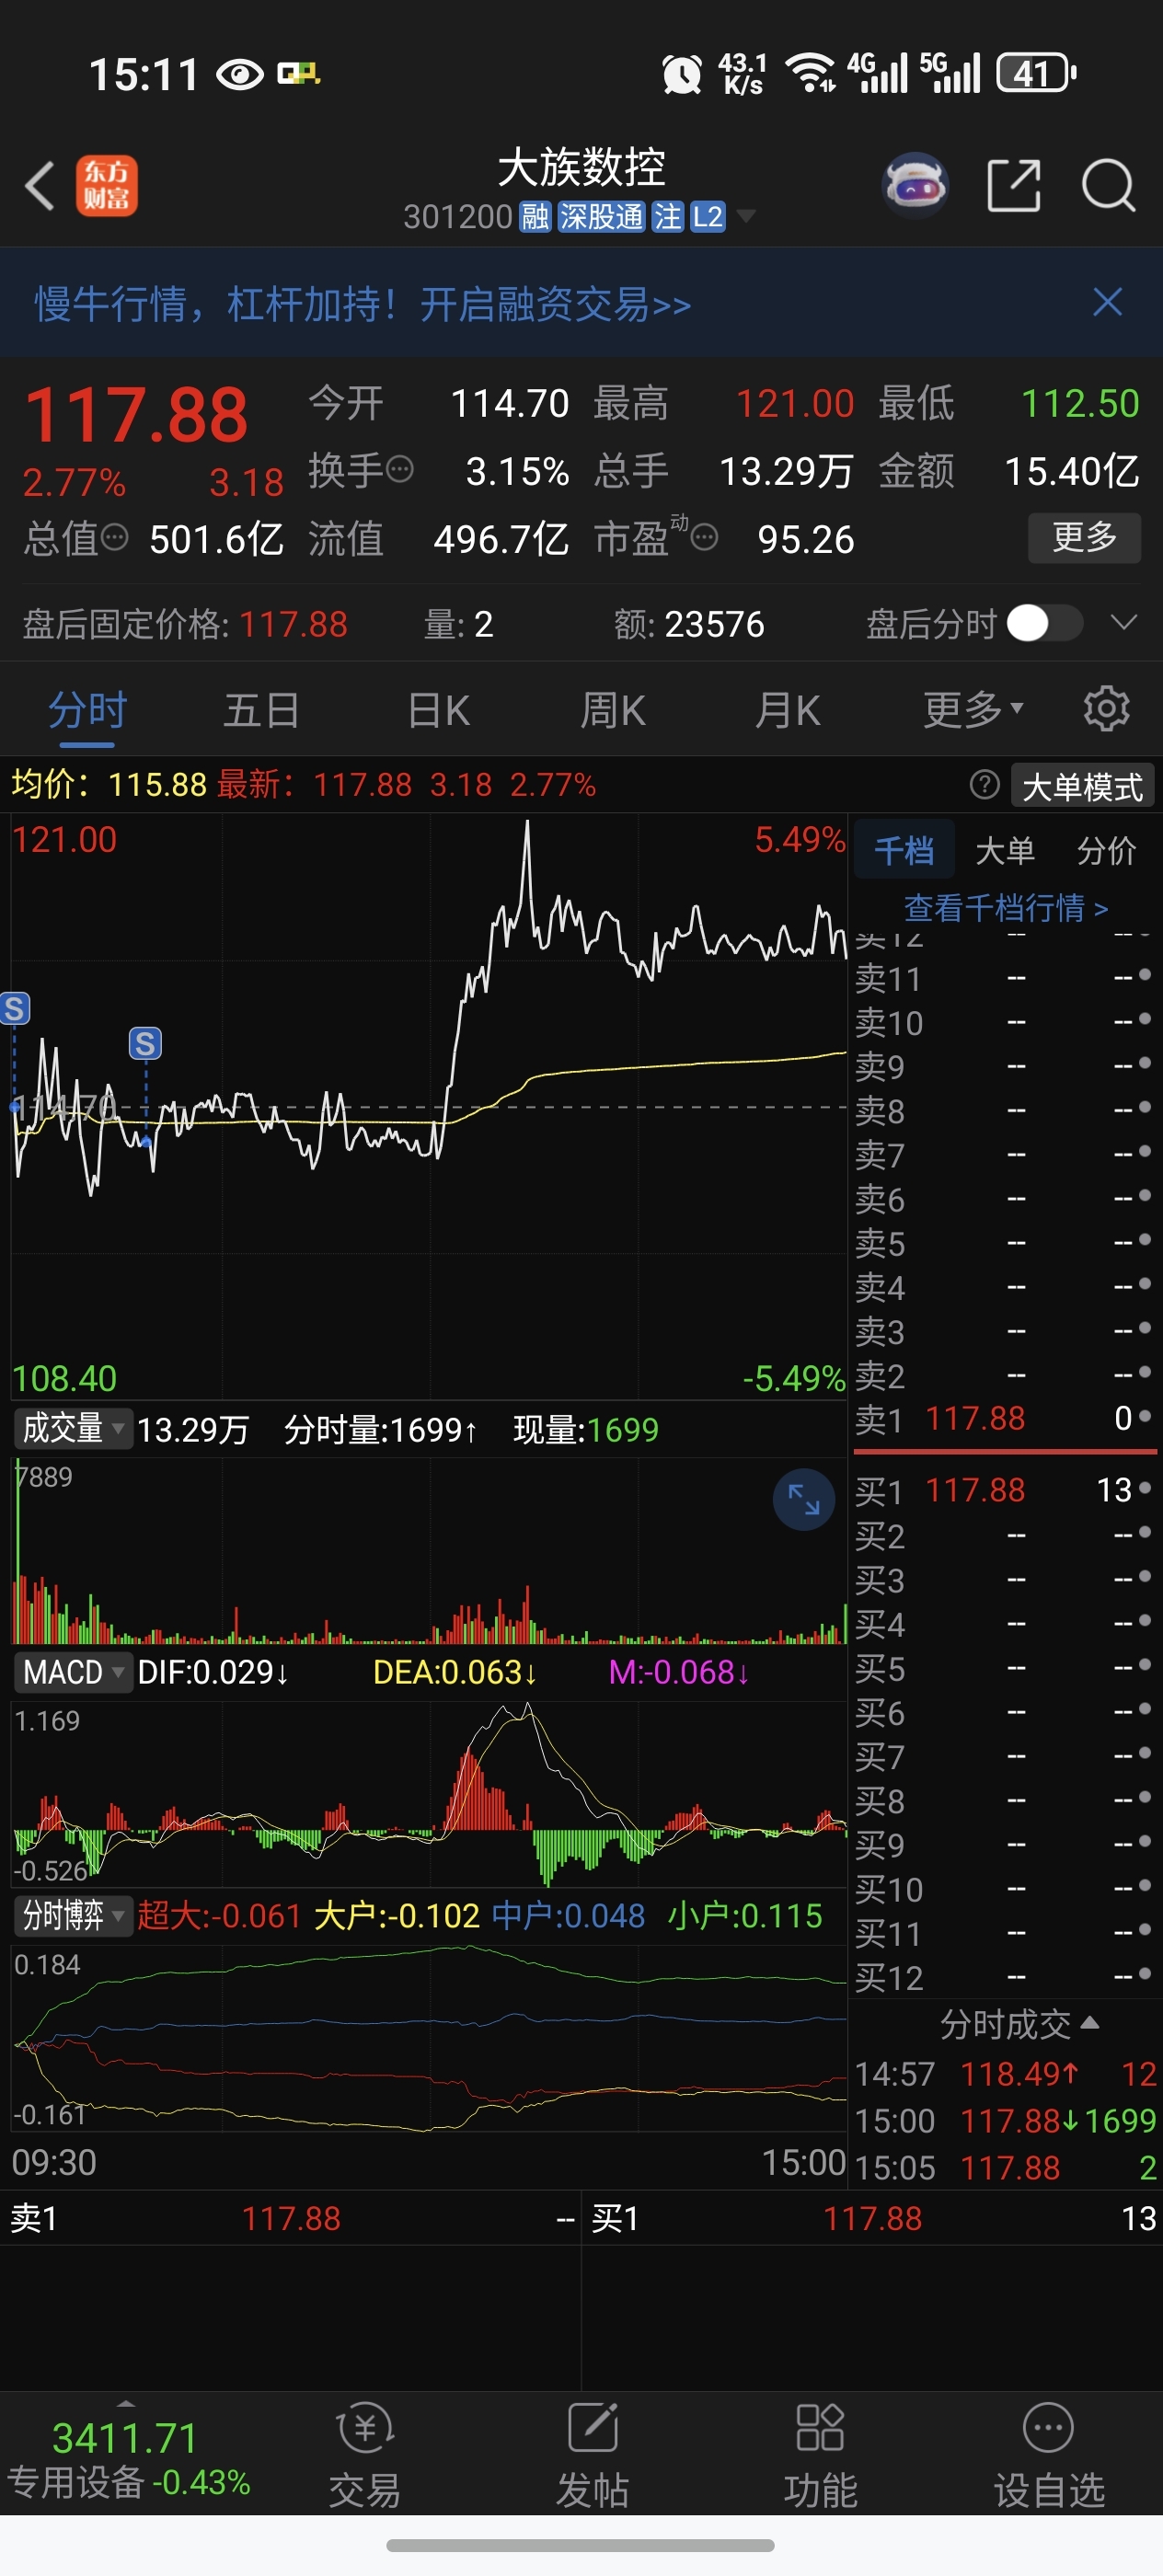Toggle the 盘后分时 switch
1163x2576 pixels.
1044,623
